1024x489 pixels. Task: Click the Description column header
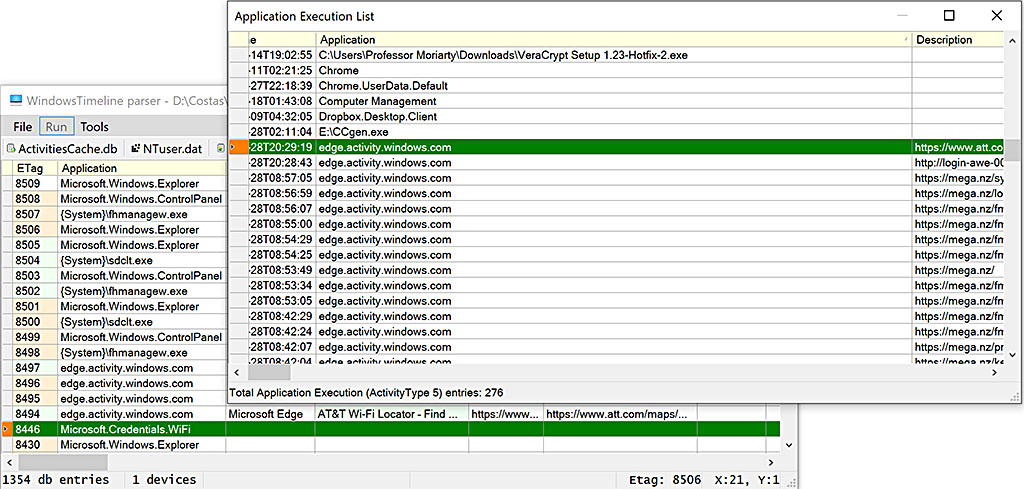(x=957, y=40)
